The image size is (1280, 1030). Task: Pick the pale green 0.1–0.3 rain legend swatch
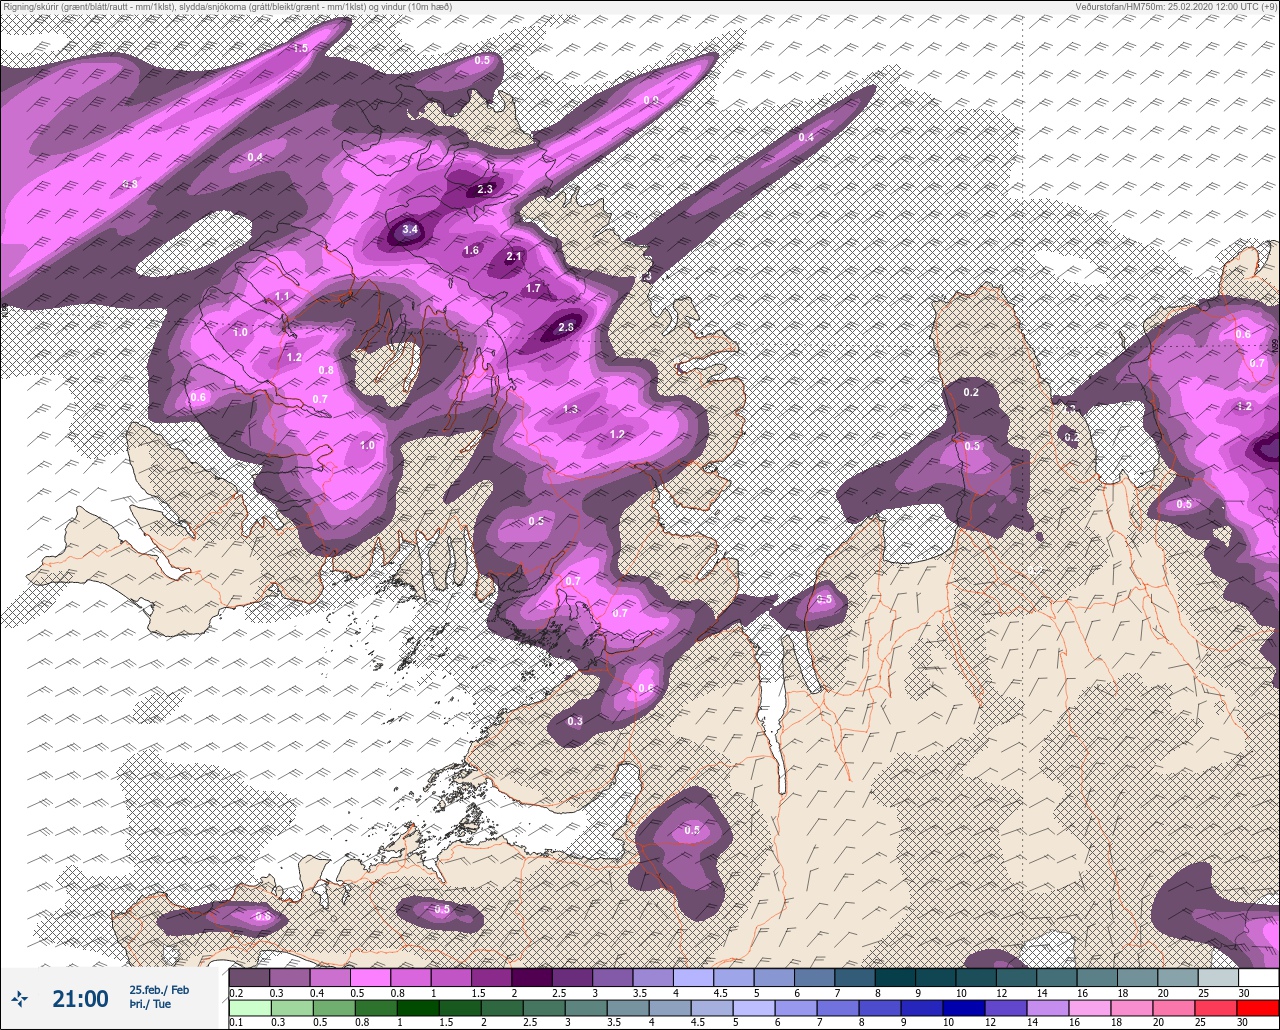[249, 1007]
